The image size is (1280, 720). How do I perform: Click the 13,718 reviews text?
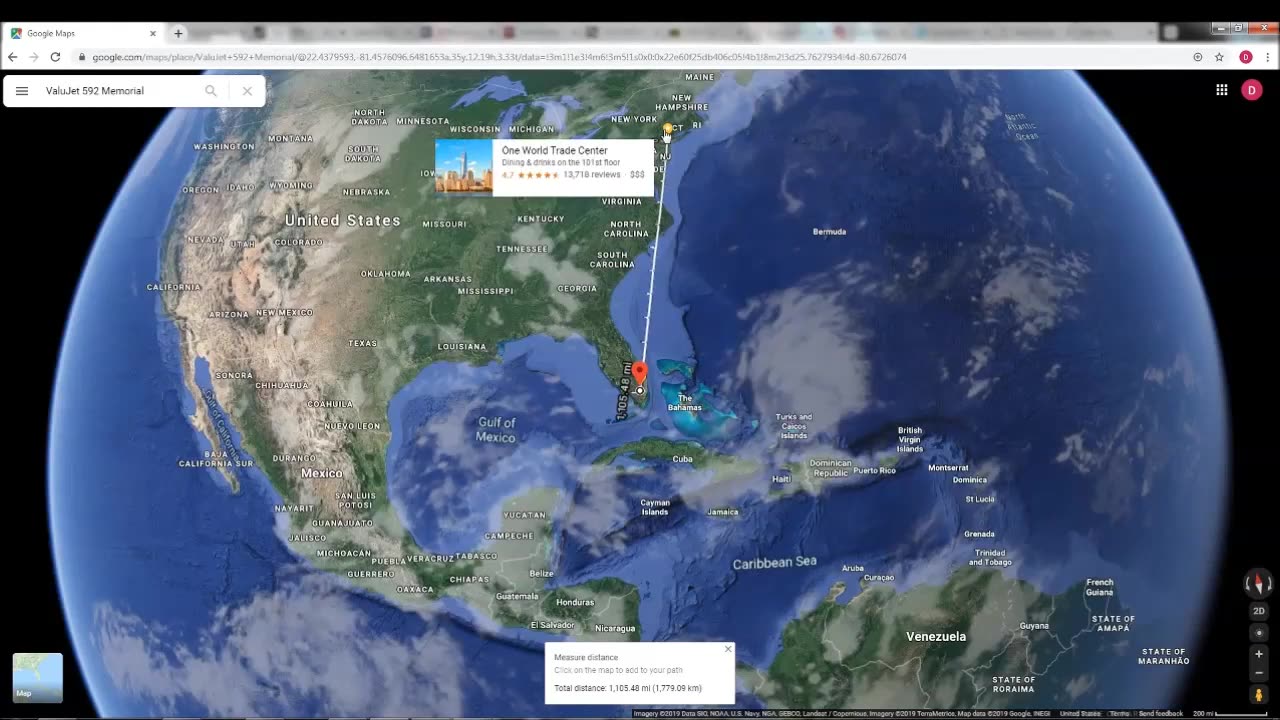coord(592,175)
